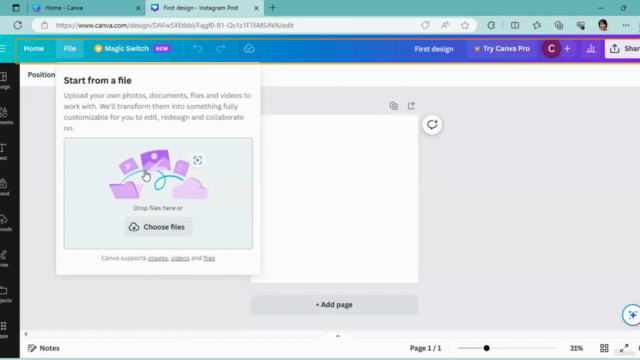
Task: Enter fullscreen present mode
Action: 624,348
